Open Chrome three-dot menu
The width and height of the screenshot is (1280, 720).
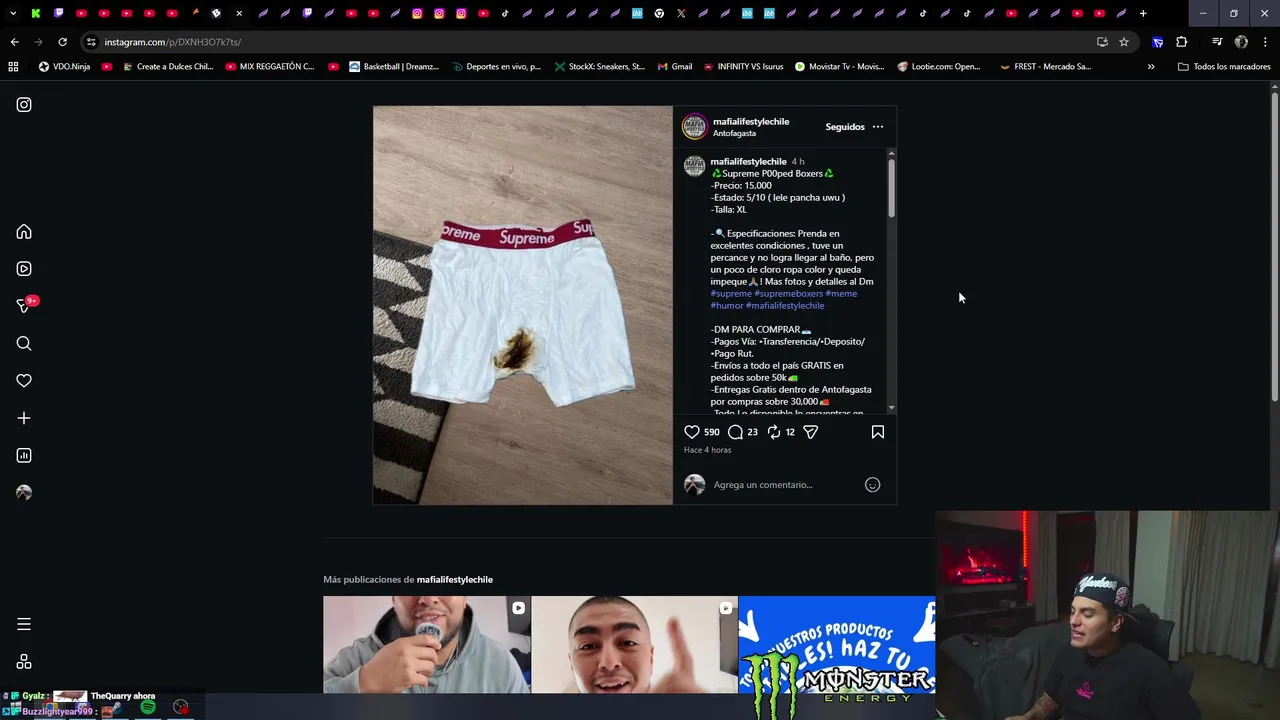pos(1265,42)
